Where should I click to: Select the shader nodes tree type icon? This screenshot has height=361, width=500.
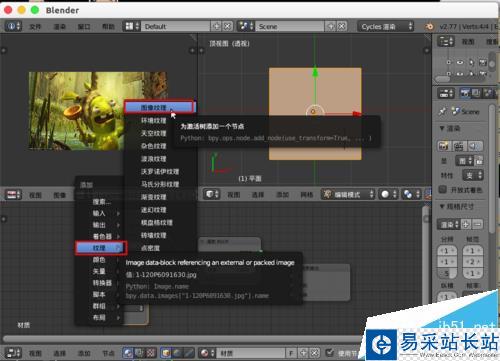128,353
